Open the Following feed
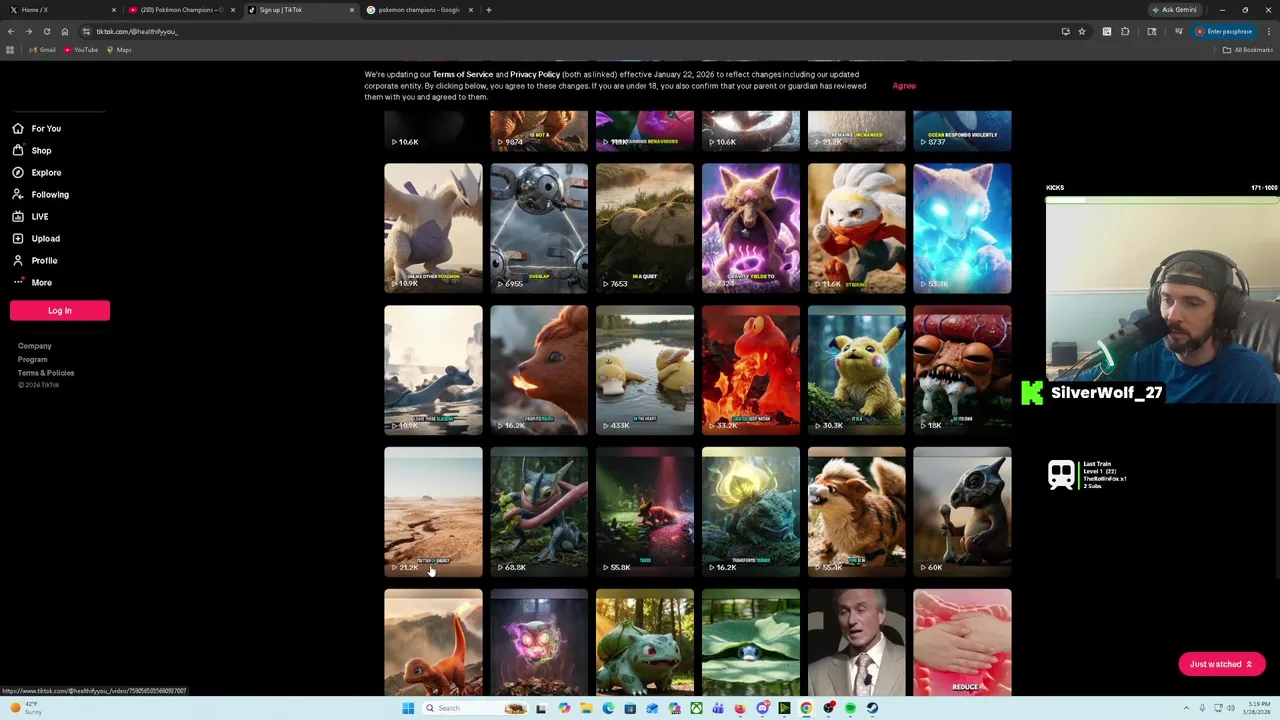Screen dimensions: 1280x720 point(40,194)
